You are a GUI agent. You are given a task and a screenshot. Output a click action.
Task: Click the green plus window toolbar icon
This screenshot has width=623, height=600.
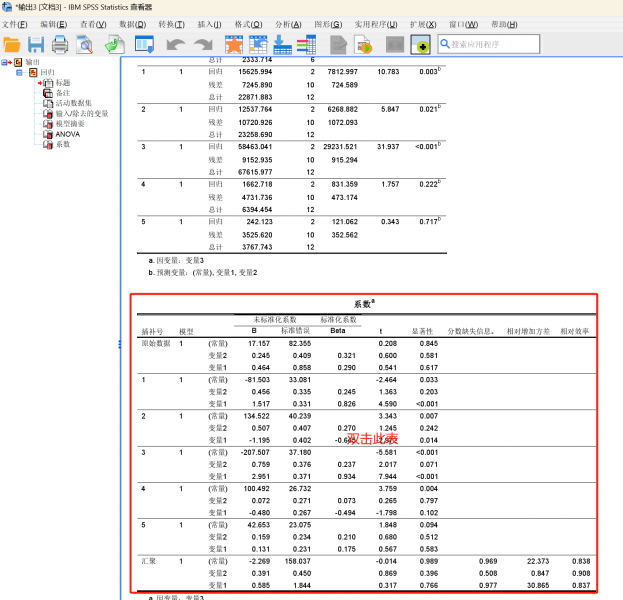[420, 45]
